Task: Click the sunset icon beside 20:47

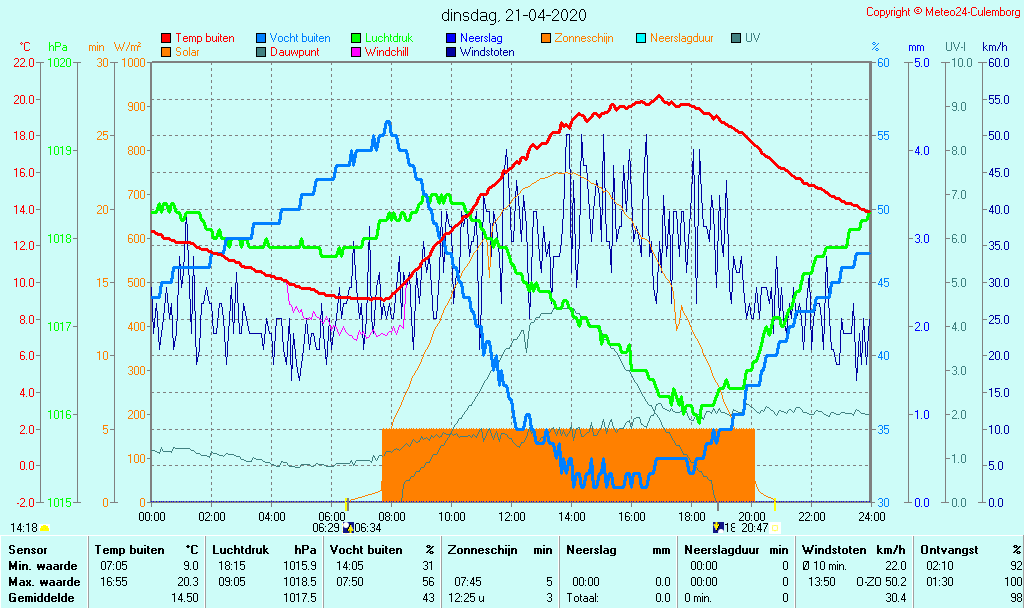Action: (x=776, y=527)
